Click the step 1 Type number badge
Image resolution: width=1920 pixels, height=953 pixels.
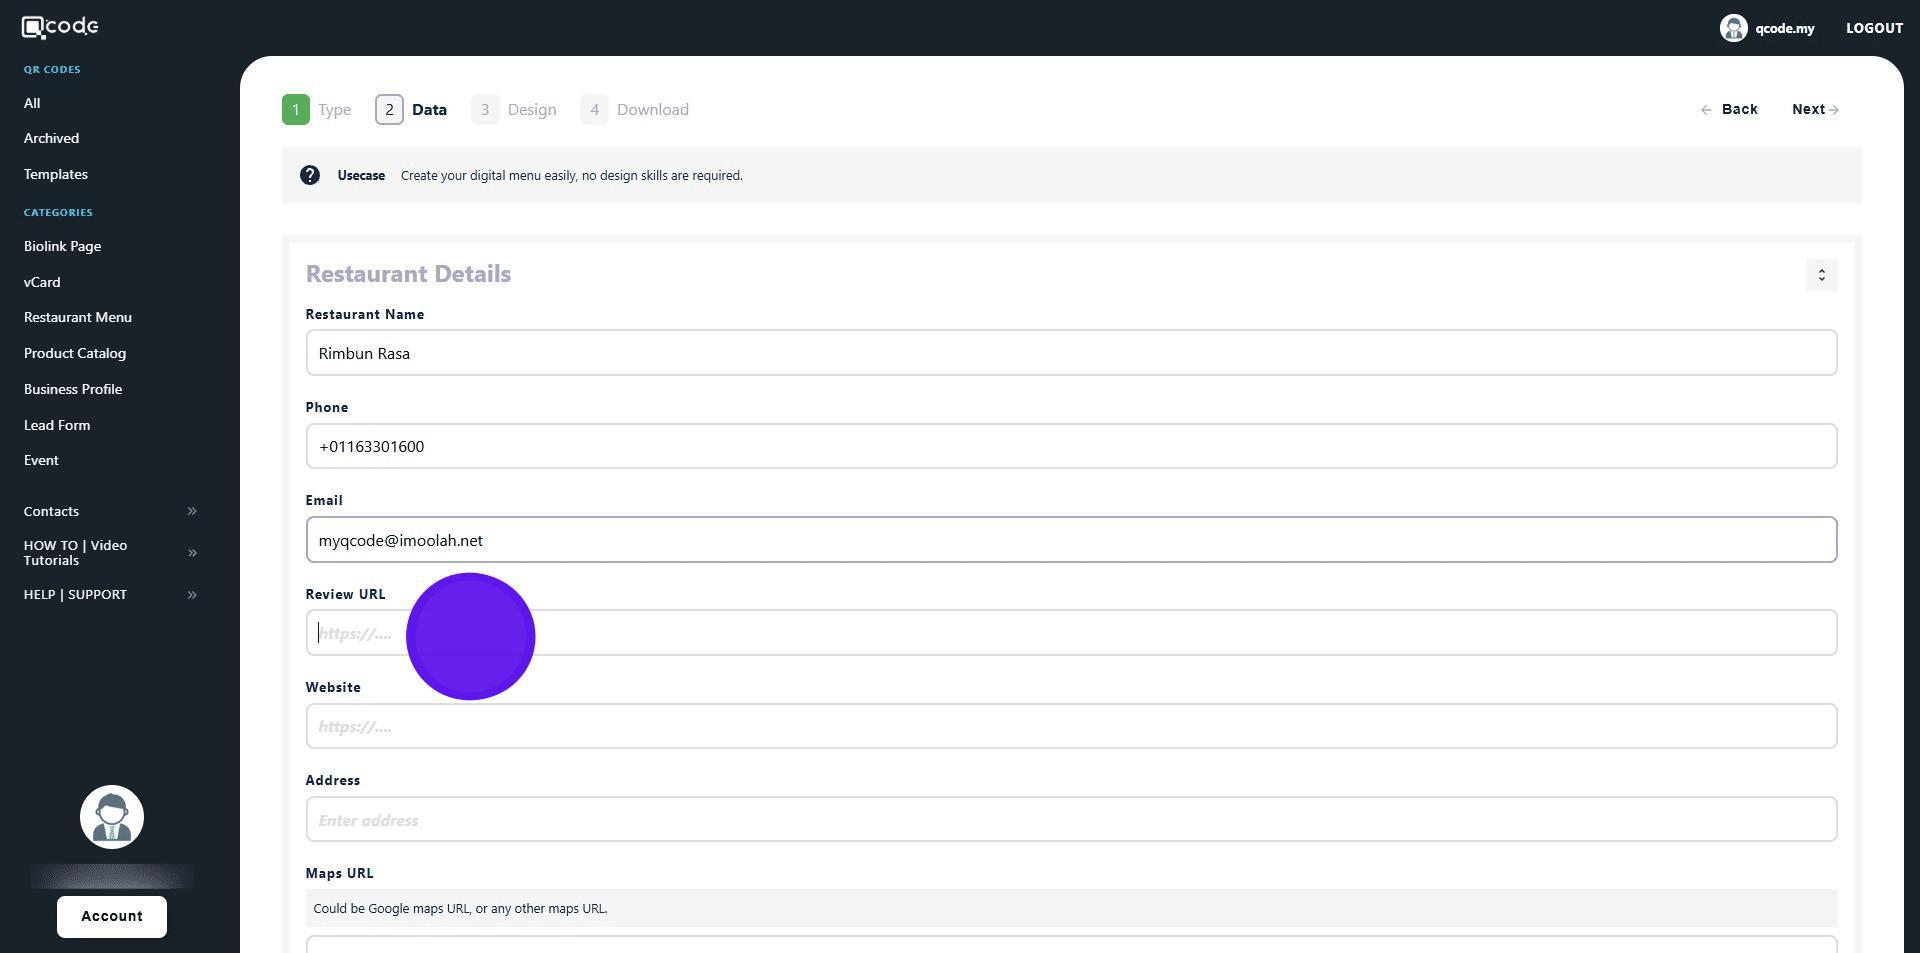(296, 110)
